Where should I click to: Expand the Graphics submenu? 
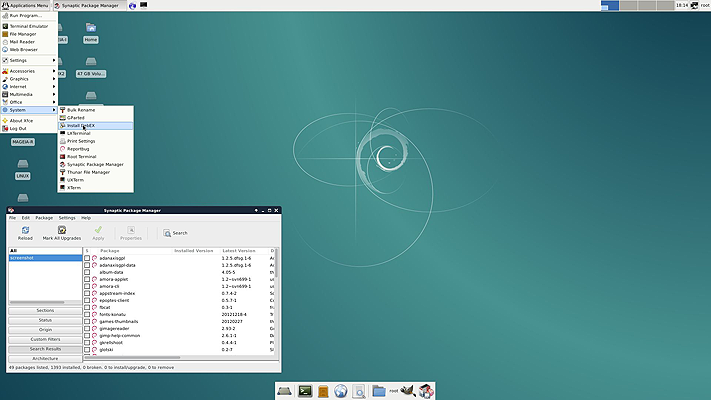pyautogui.click(x=29, y=79)
